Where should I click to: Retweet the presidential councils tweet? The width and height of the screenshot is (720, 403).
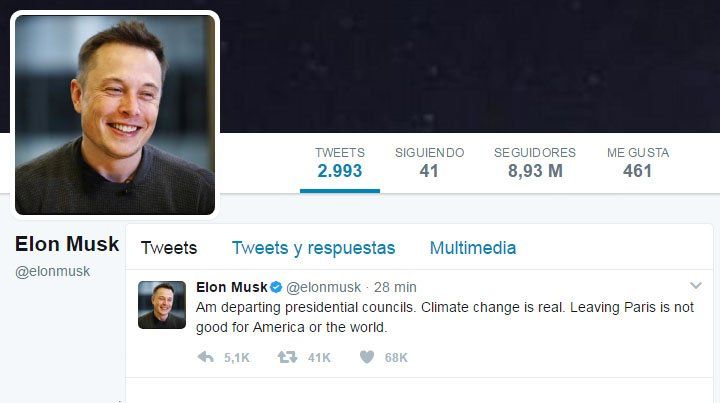(x=287, y=357)
